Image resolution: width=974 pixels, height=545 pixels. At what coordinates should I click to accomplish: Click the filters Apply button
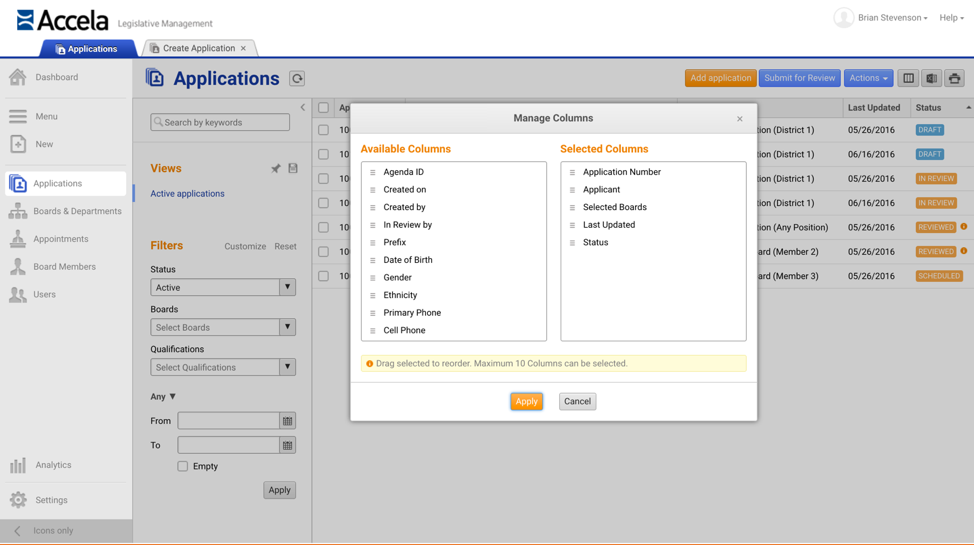point(280,490)
